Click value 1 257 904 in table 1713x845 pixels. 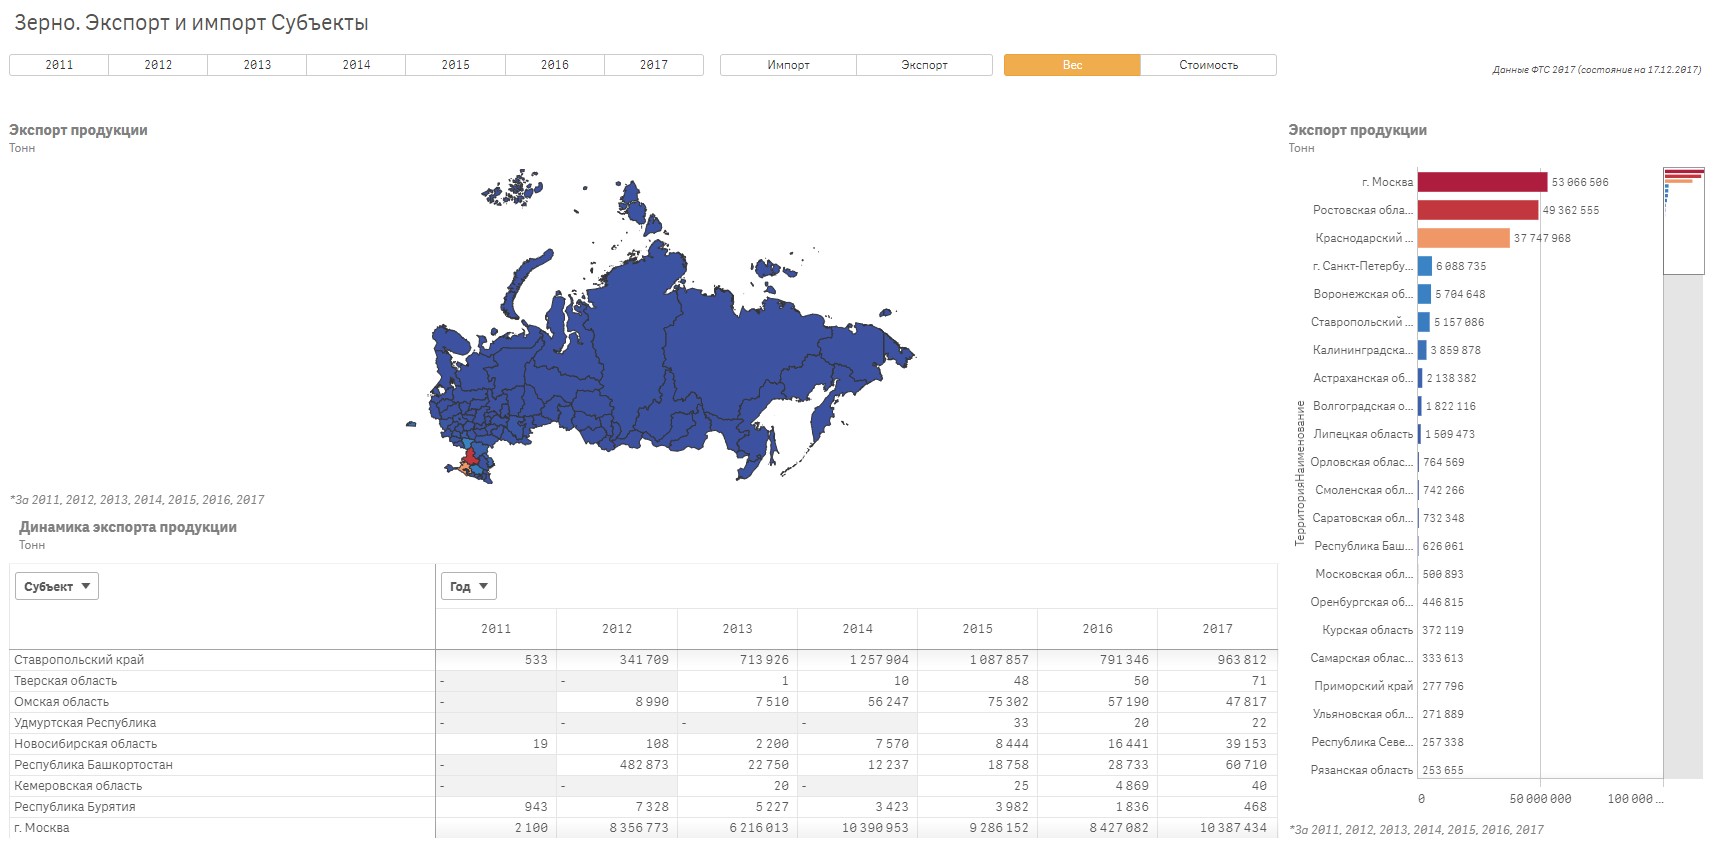point(879,660)
